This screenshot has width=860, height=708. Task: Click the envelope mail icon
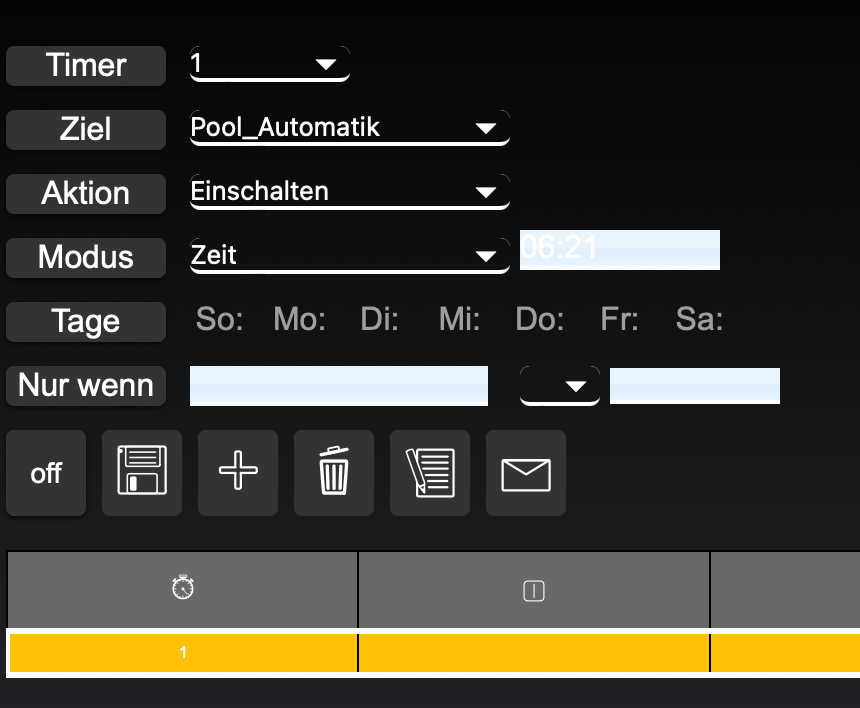(526, 473)
